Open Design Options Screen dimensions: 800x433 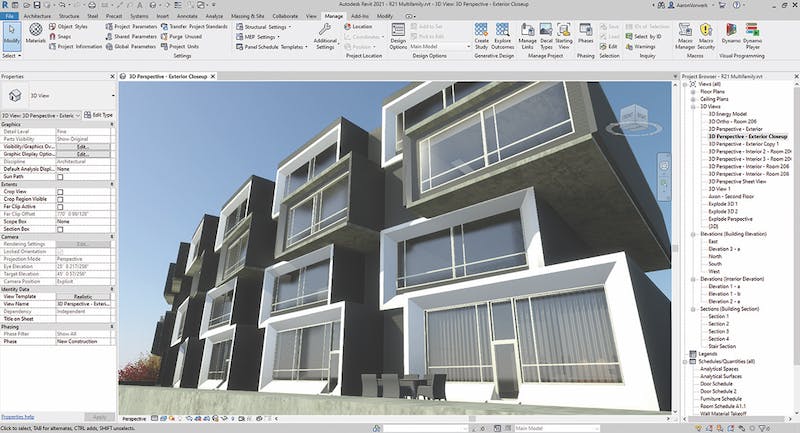pyautogui.click(x=398, y=36)
